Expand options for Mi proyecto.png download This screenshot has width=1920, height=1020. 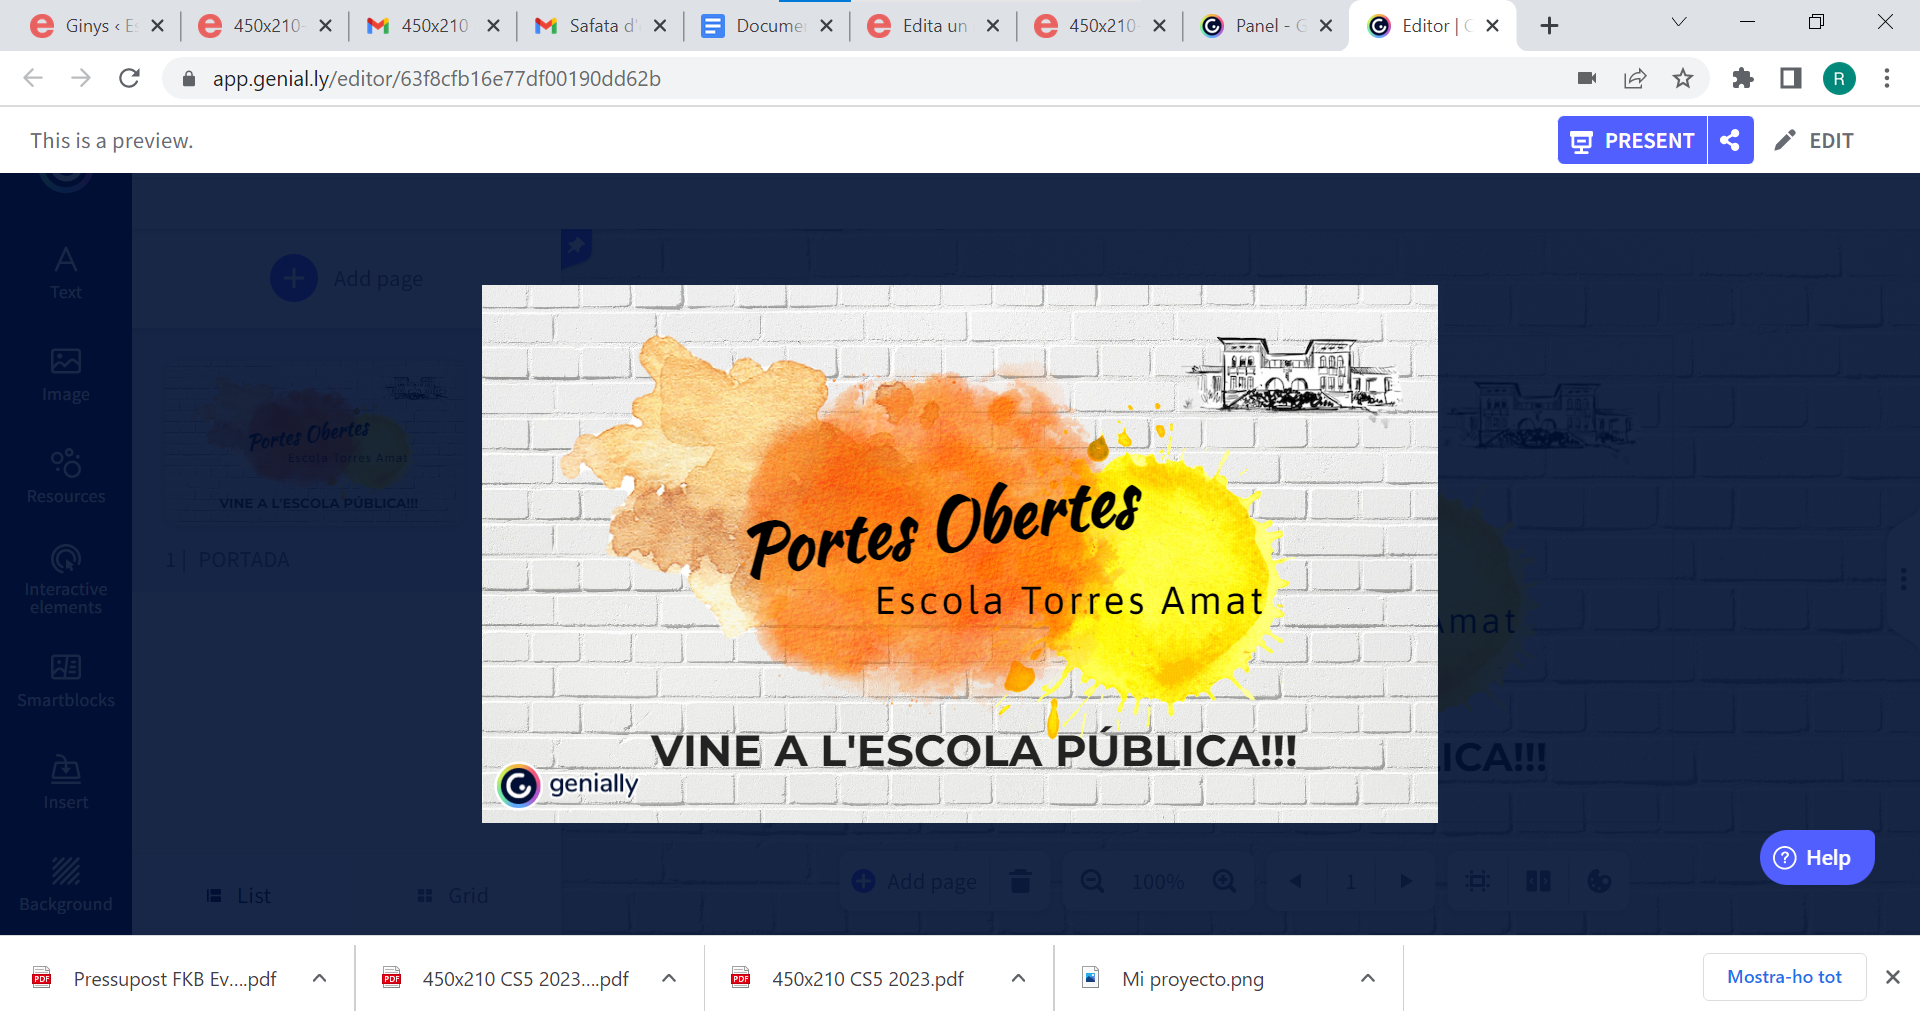(x=1368, y=978)
